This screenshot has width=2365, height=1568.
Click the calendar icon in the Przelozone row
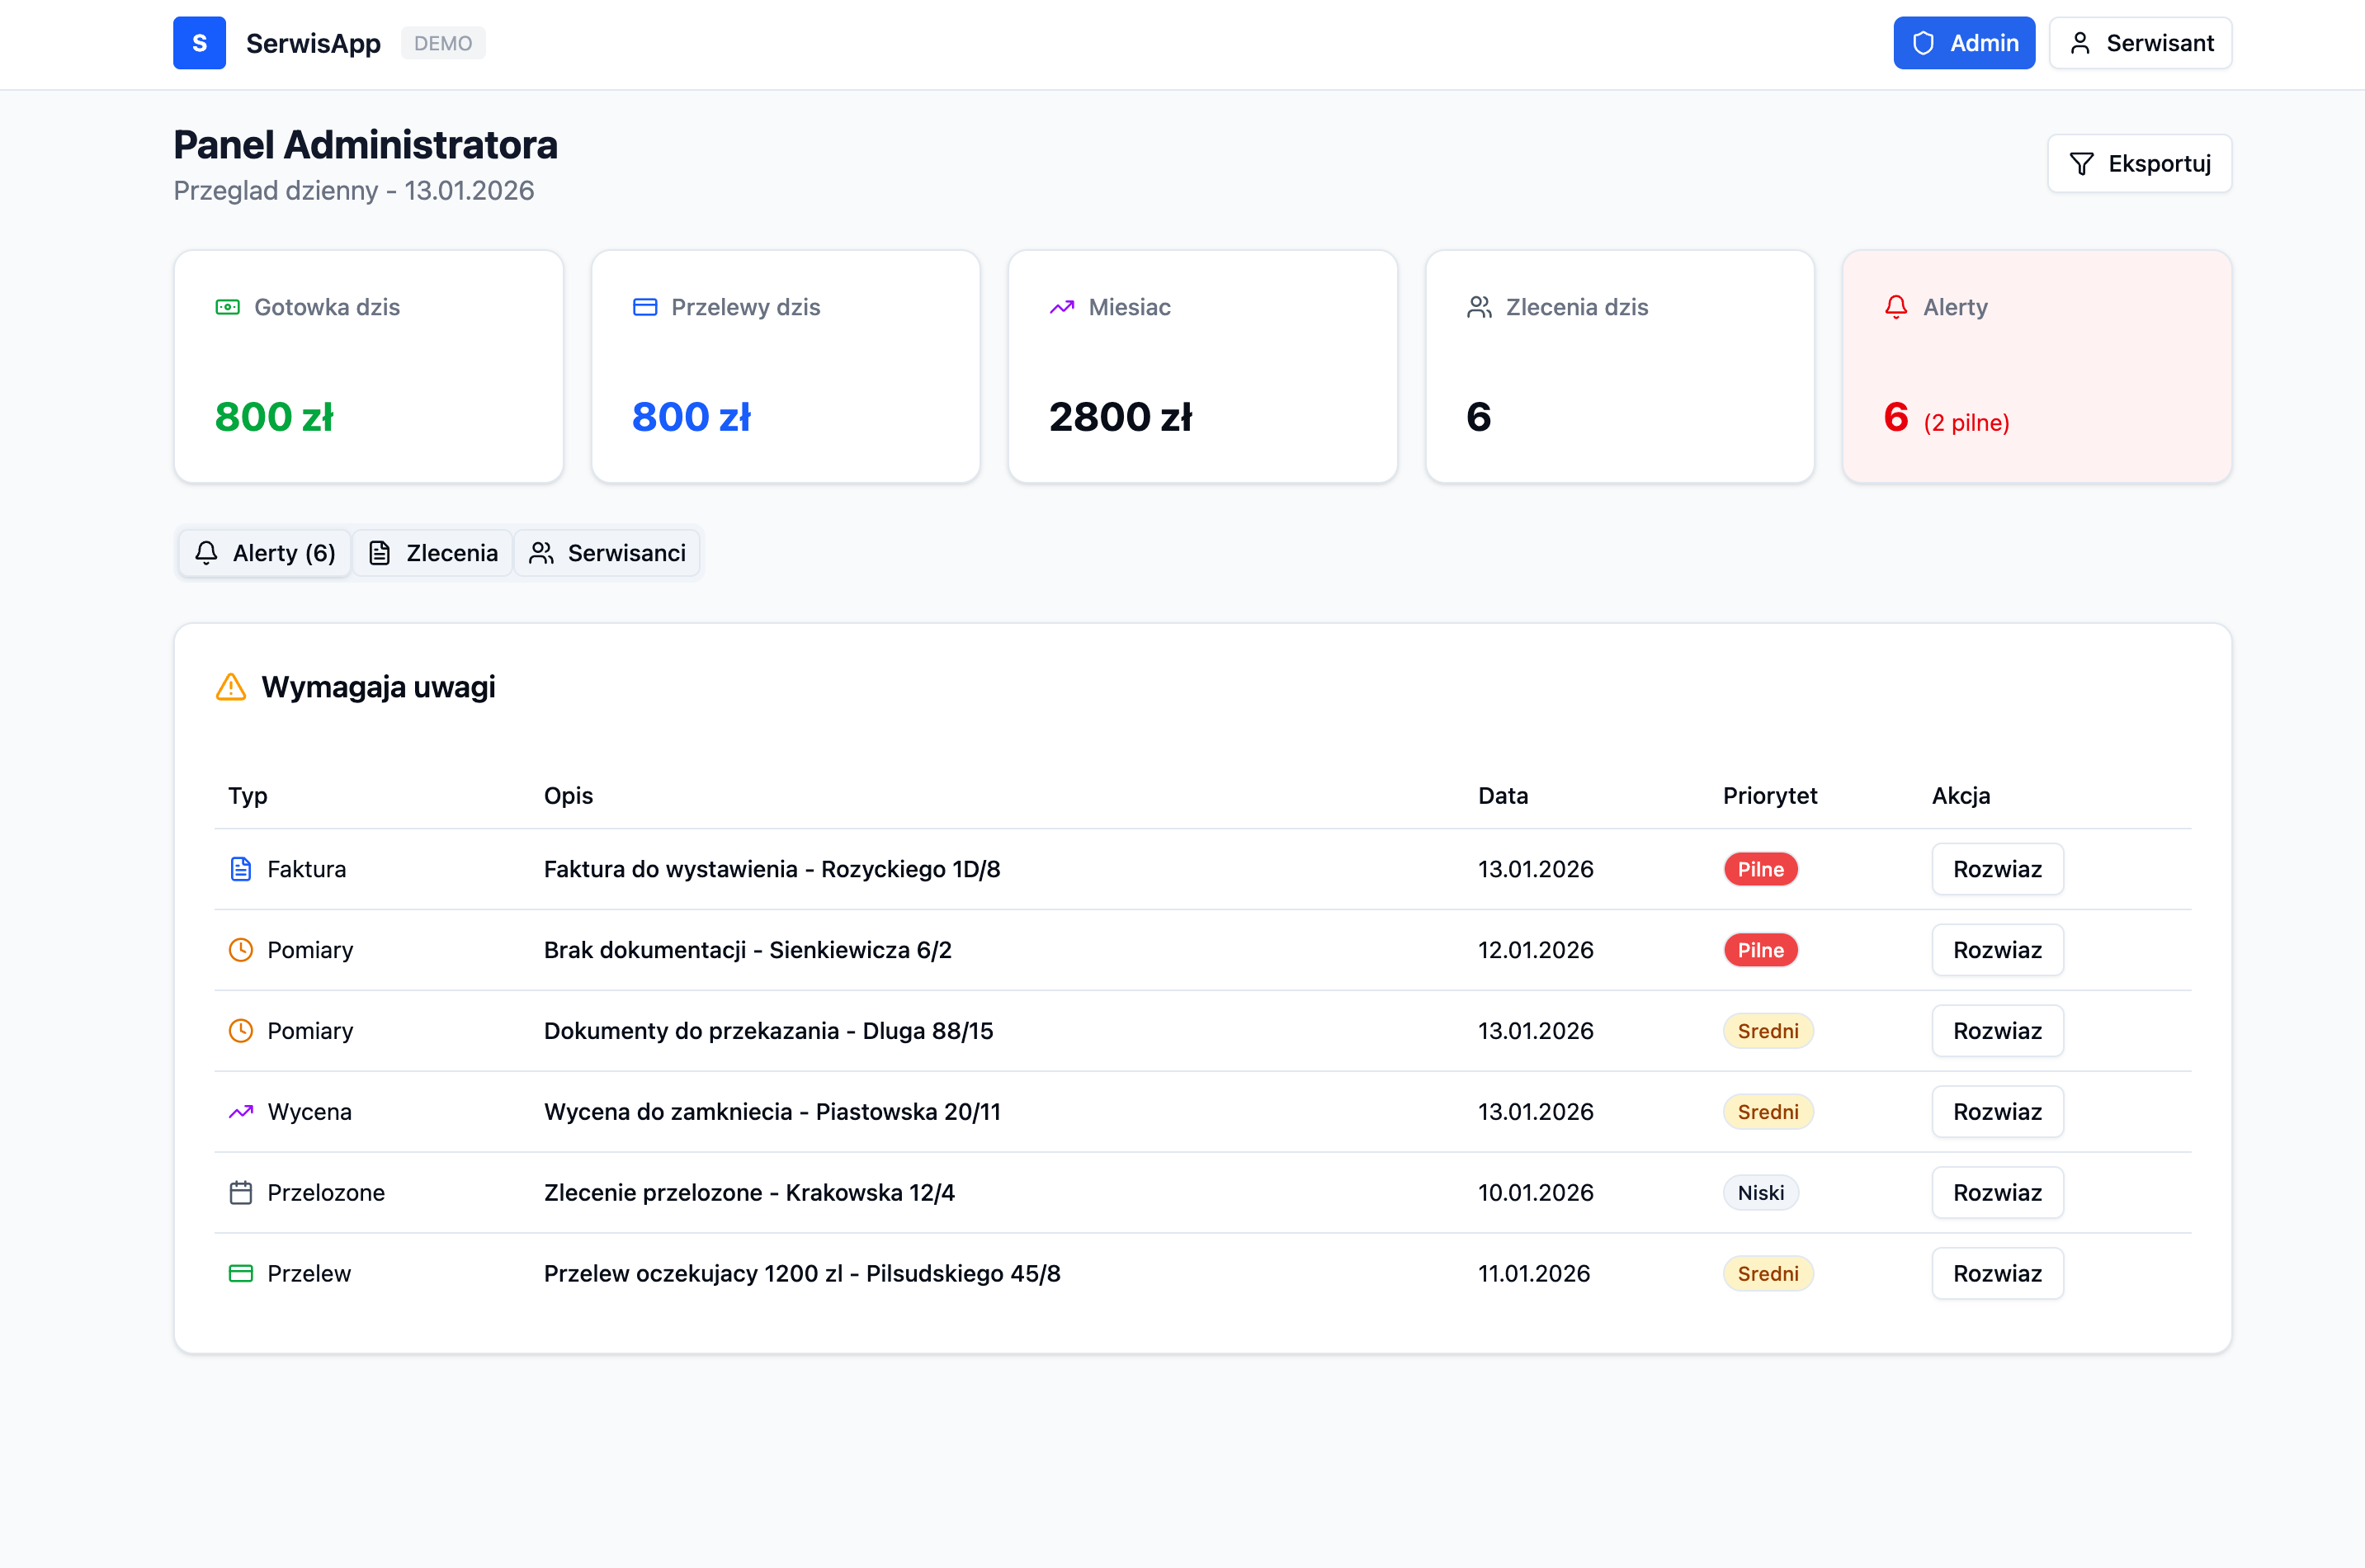(x=241, y=1193)
